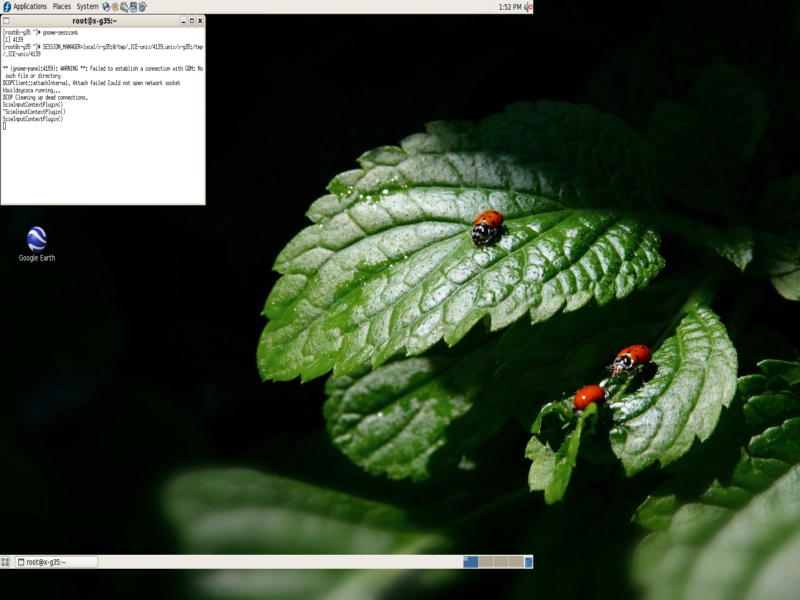Click the third launcher icon in top panel

coord(124,7)
